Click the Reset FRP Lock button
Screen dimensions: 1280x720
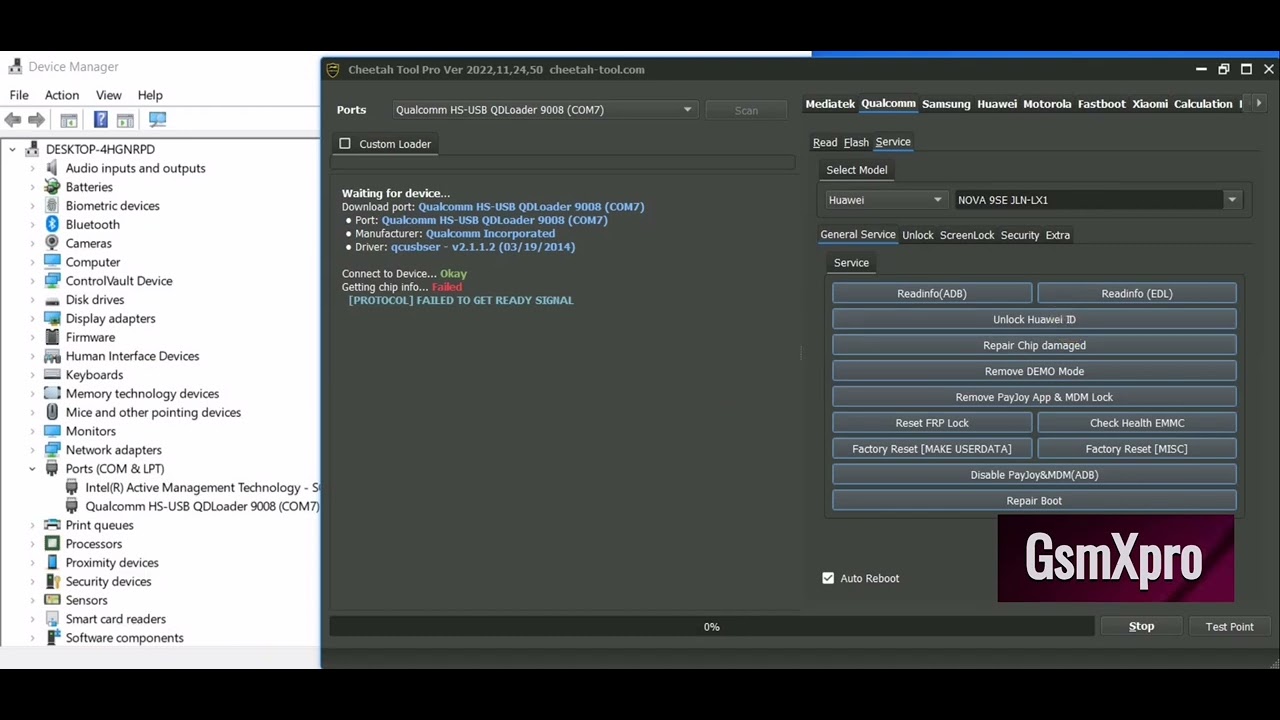point(932,423)
